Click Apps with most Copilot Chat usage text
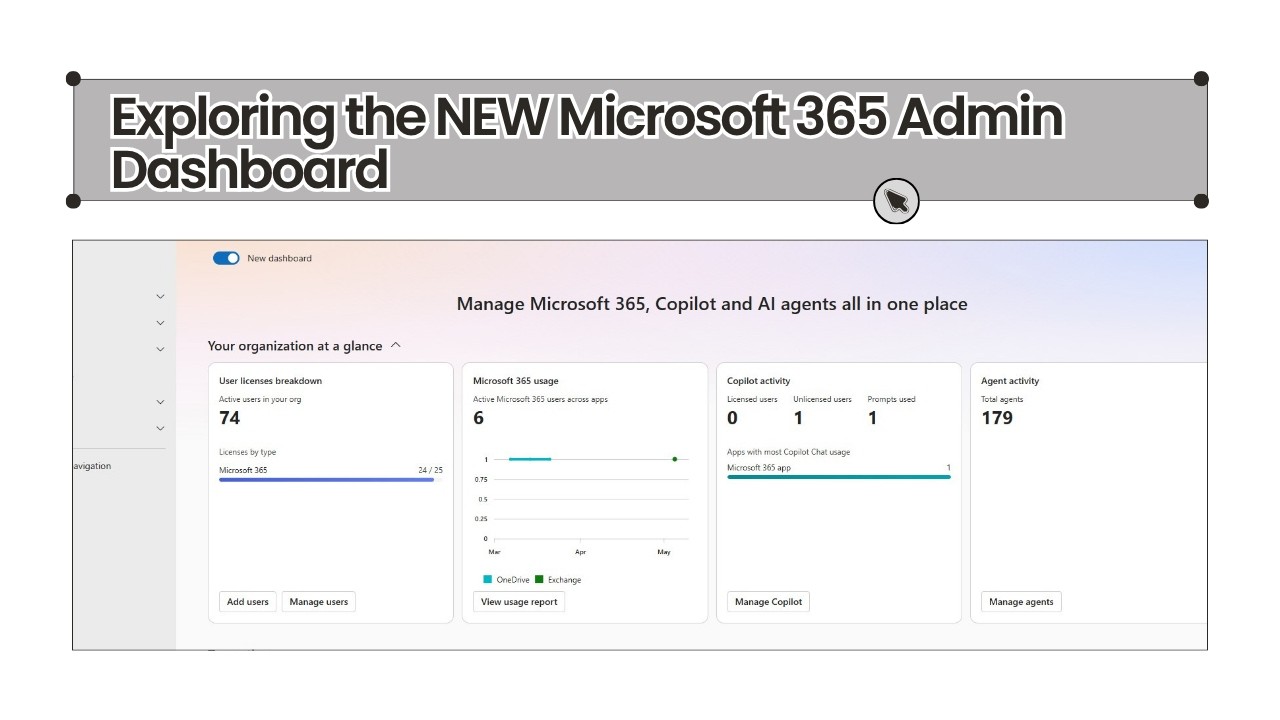The image size is (1280, 720). tap(788, 452)
